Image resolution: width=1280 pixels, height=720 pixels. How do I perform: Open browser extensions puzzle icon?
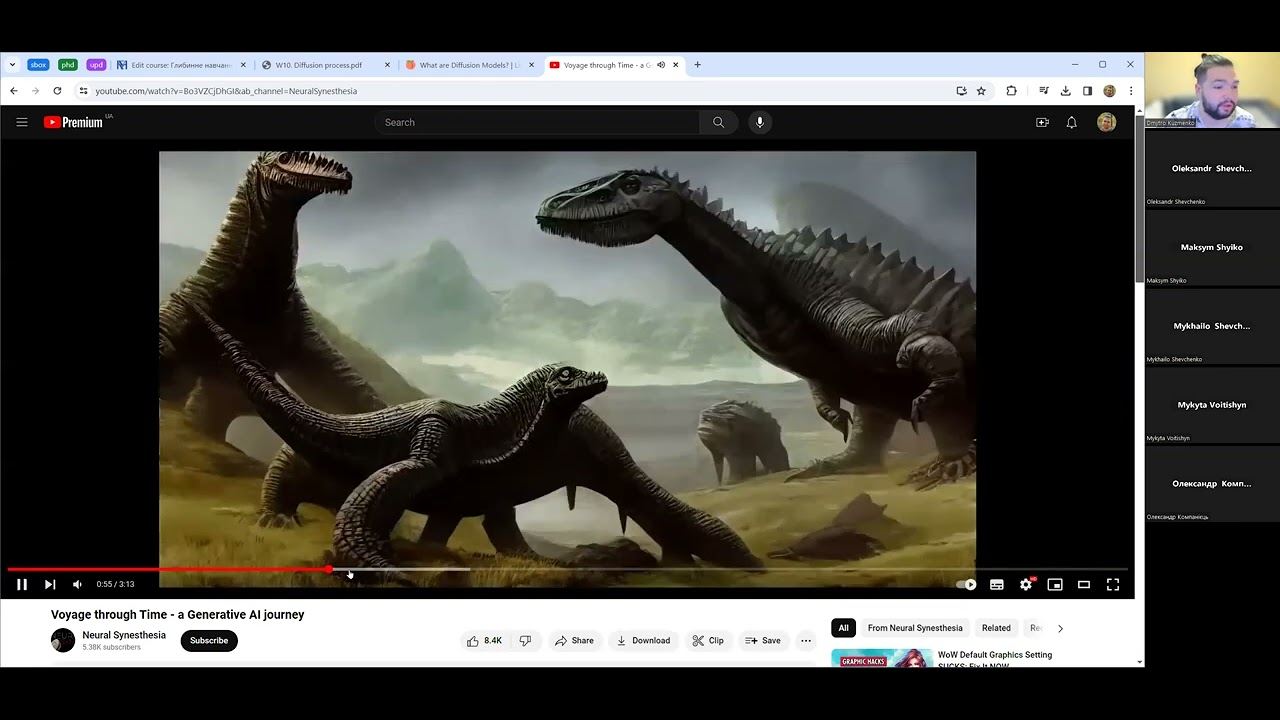coord(1011,91)
